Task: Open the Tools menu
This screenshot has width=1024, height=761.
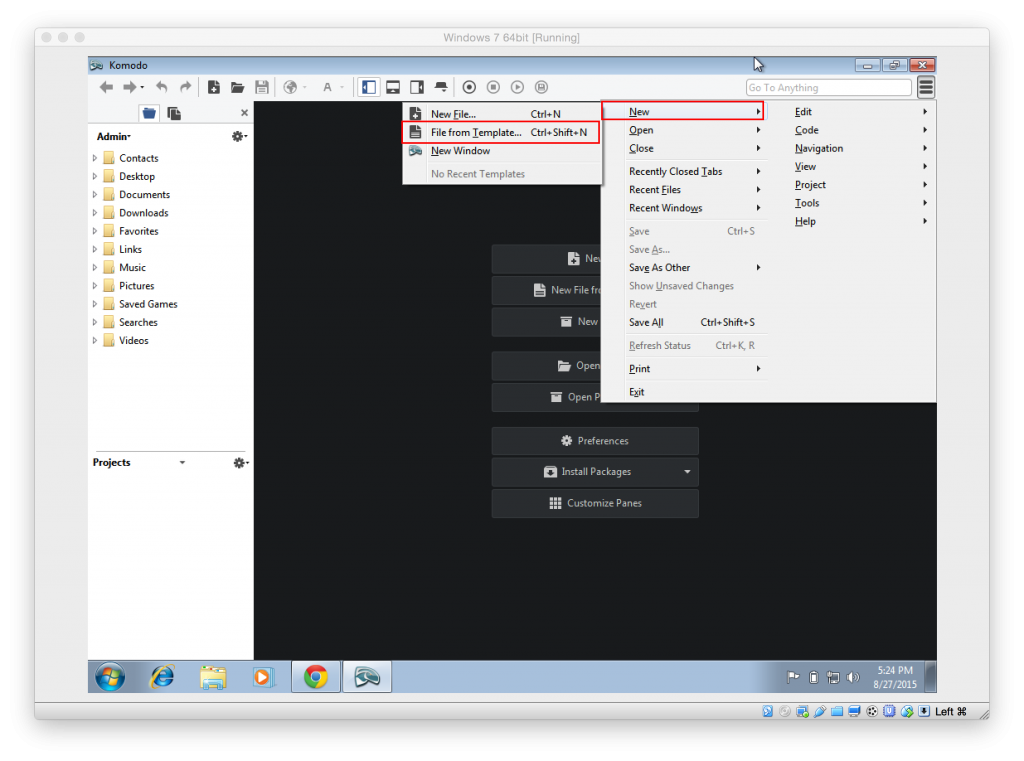Action: click(x=806, y=202)
